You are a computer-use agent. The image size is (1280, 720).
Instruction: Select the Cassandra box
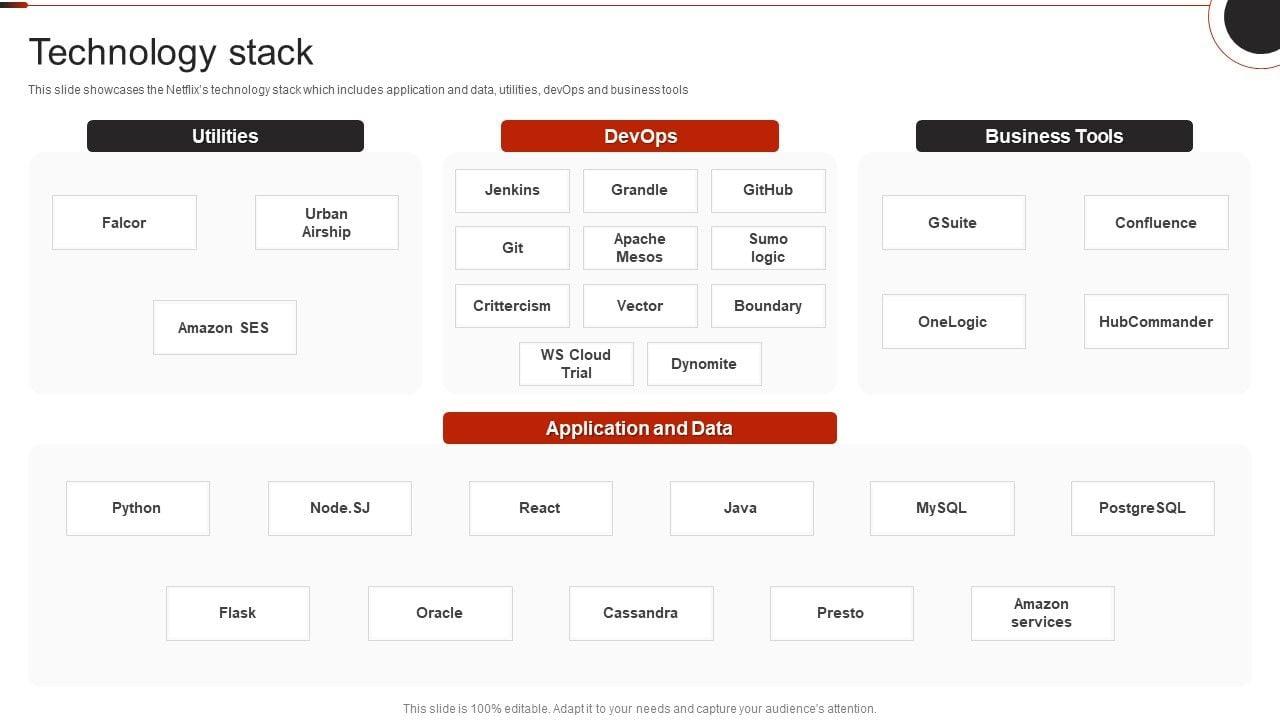[641, 613]
